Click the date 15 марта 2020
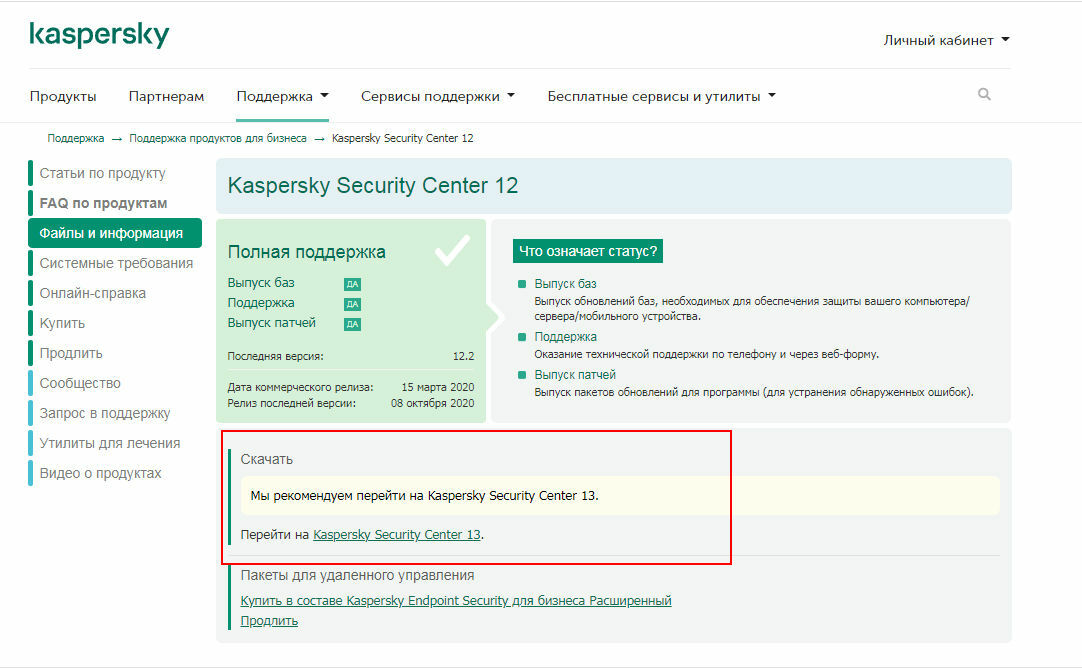Screen dimensions: 1082x668 437,387
